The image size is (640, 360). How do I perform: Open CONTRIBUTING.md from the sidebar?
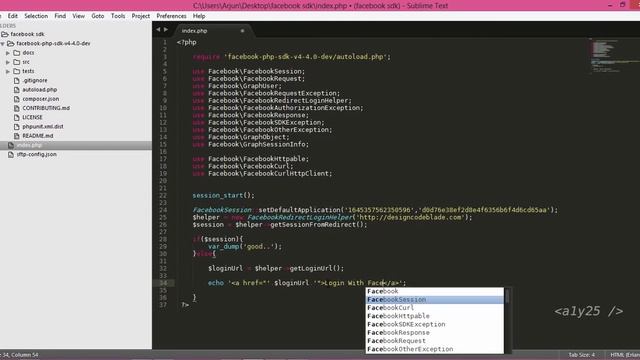point(46,108)
